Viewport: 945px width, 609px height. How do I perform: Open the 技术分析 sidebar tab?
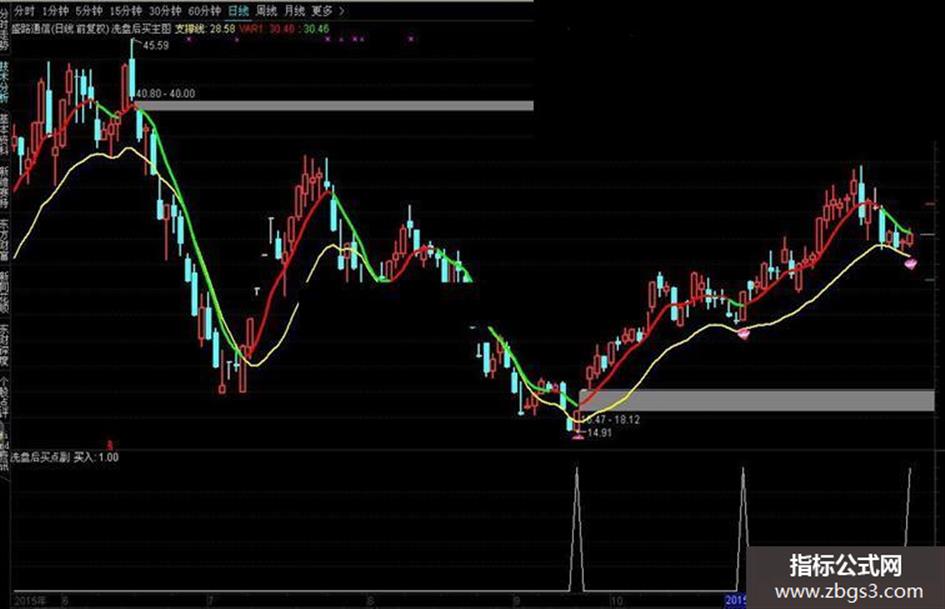(4, 81)
